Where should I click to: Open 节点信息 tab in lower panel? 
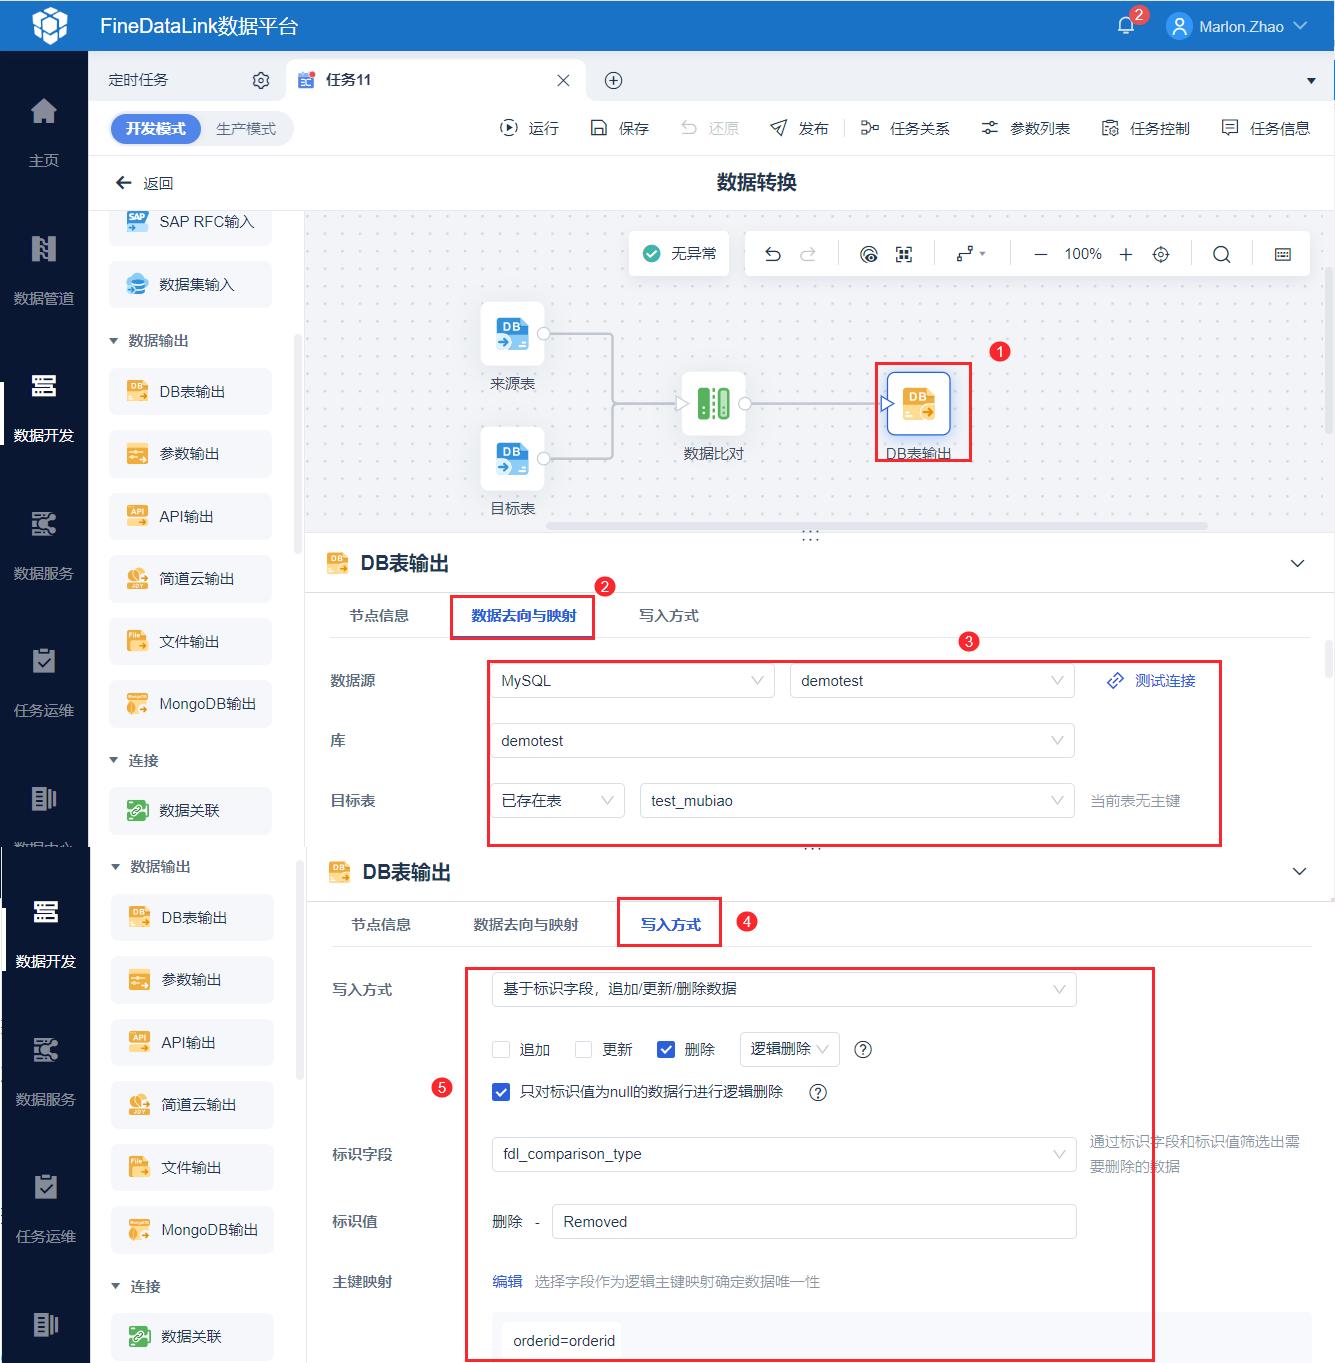pyautogui.click(x=381, y=925)
